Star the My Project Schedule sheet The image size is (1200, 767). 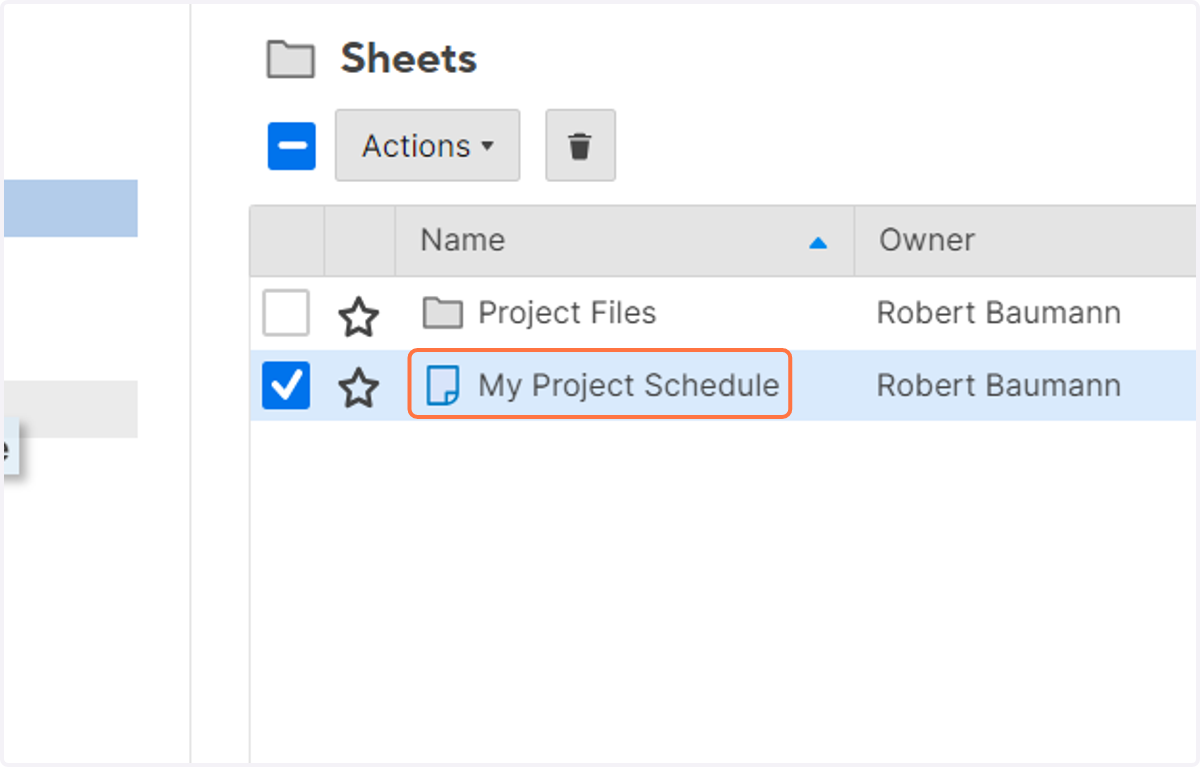(358, 386)
